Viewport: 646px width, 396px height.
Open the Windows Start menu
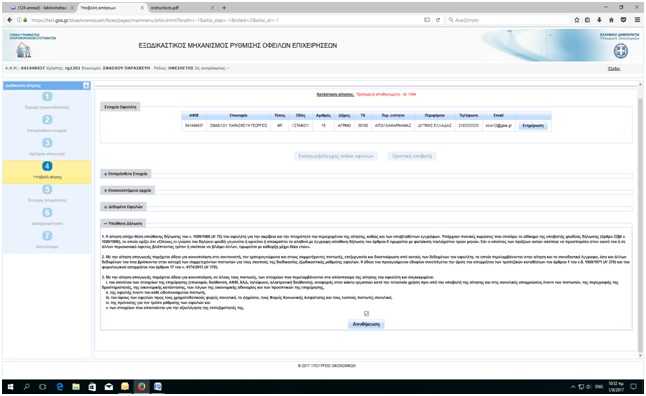coord(10,387)
